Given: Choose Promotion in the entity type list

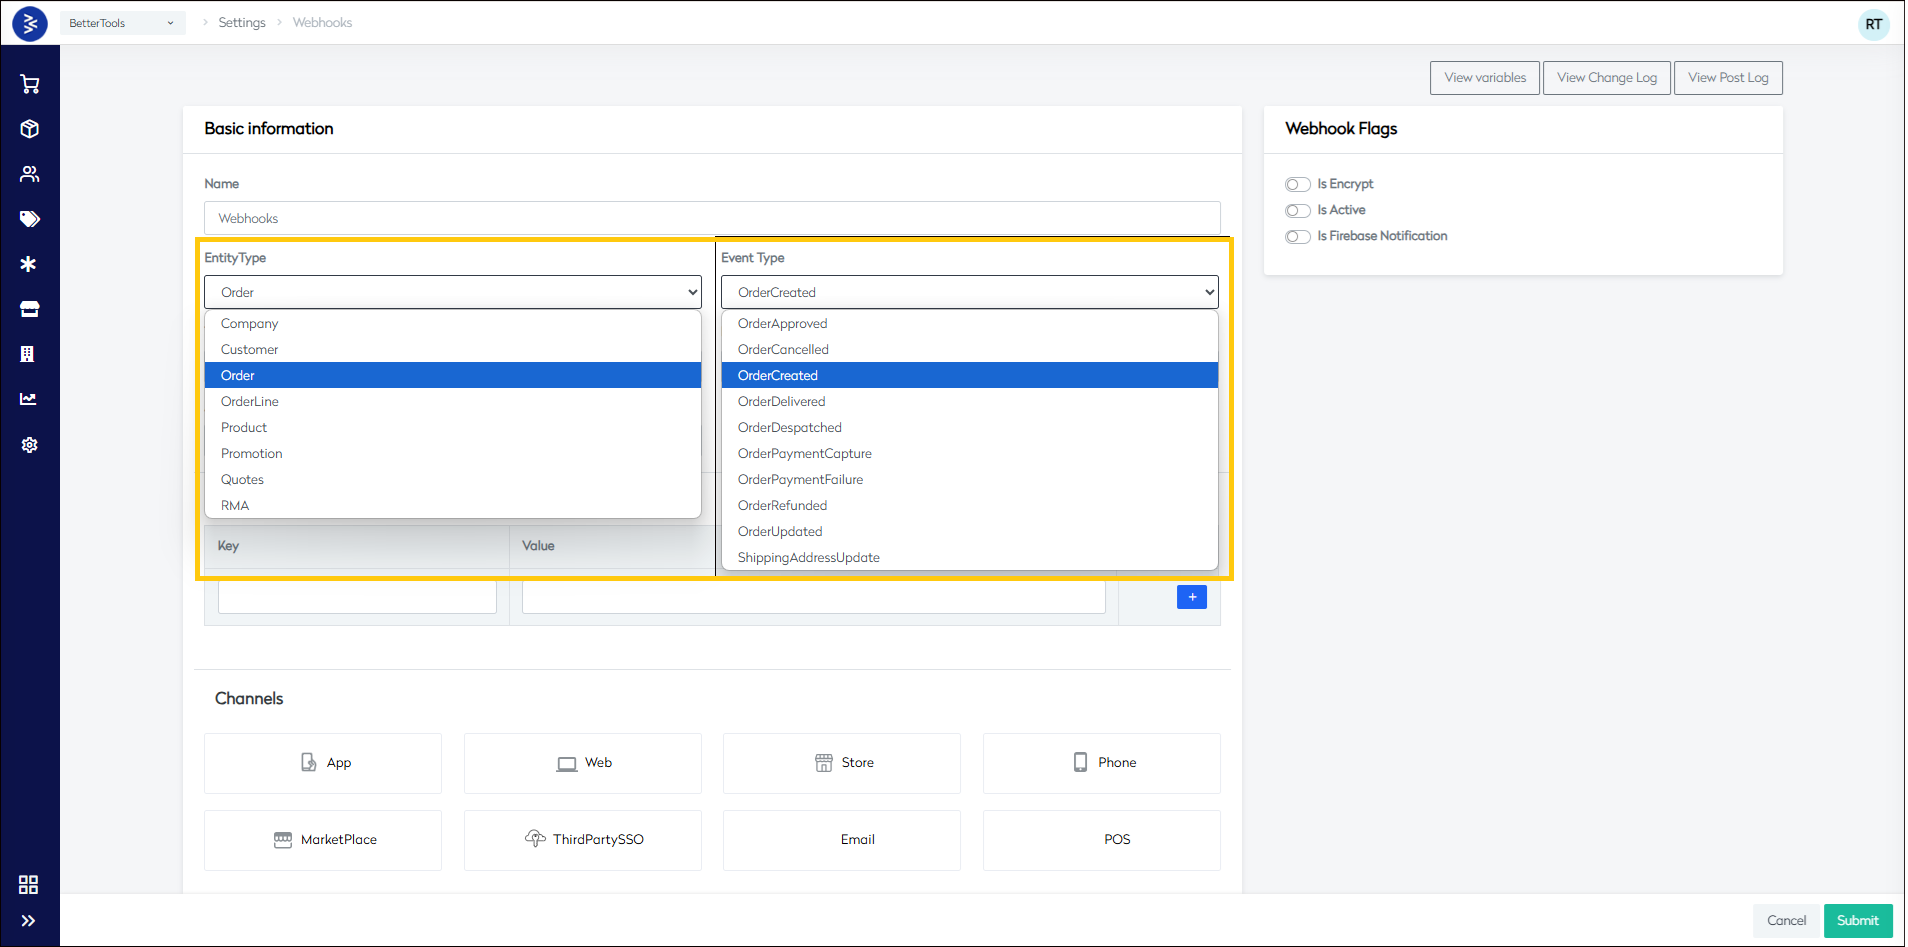Looking at the screenshot, I should tap(252, 454).
